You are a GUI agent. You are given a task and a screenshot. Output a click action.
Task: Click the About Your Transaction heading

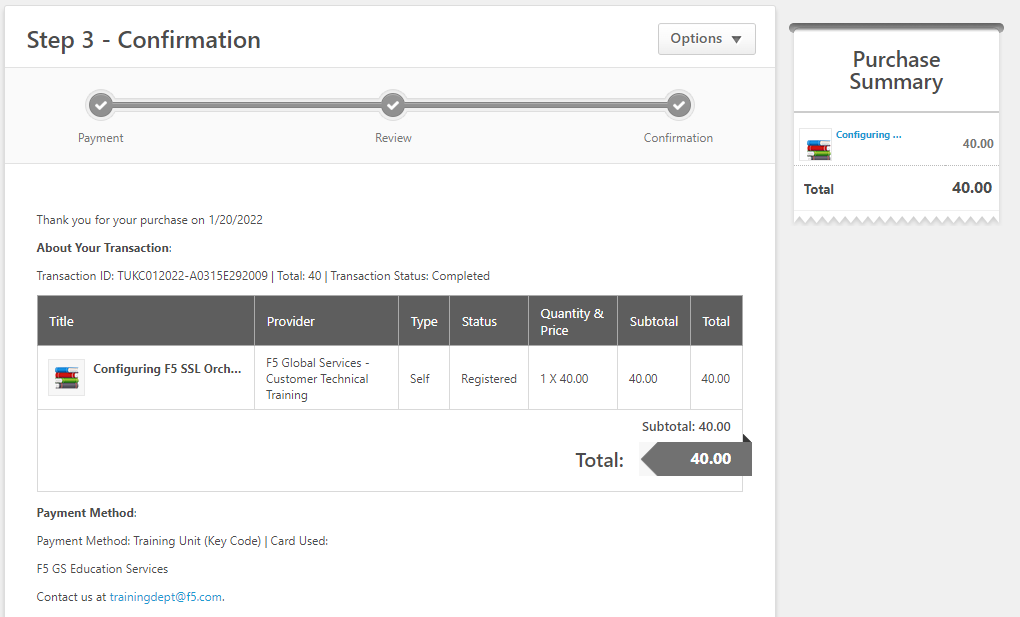click(104, 248)
